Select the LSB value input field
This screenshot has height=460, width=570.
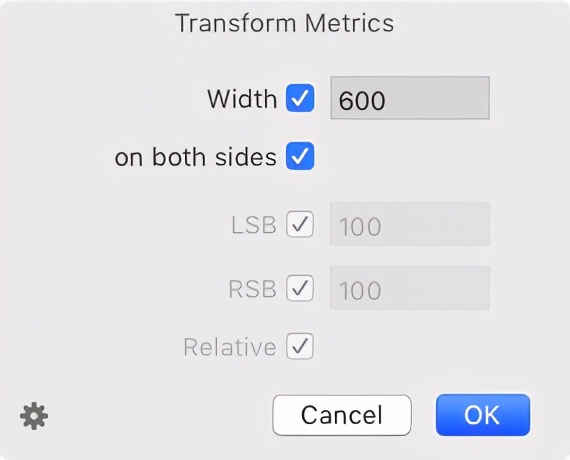(410, 224)
